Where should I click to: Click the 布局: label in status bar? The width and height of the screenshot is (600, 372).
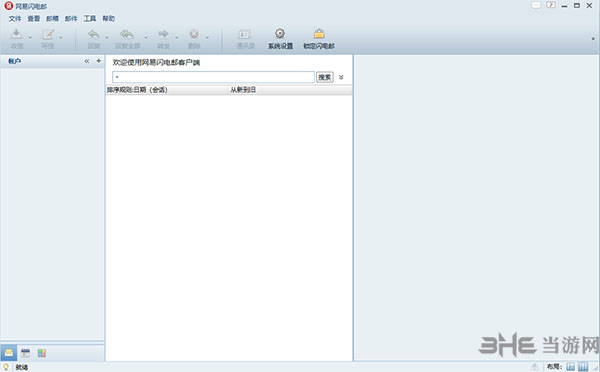pyautogui.click(x=554, y=367)
